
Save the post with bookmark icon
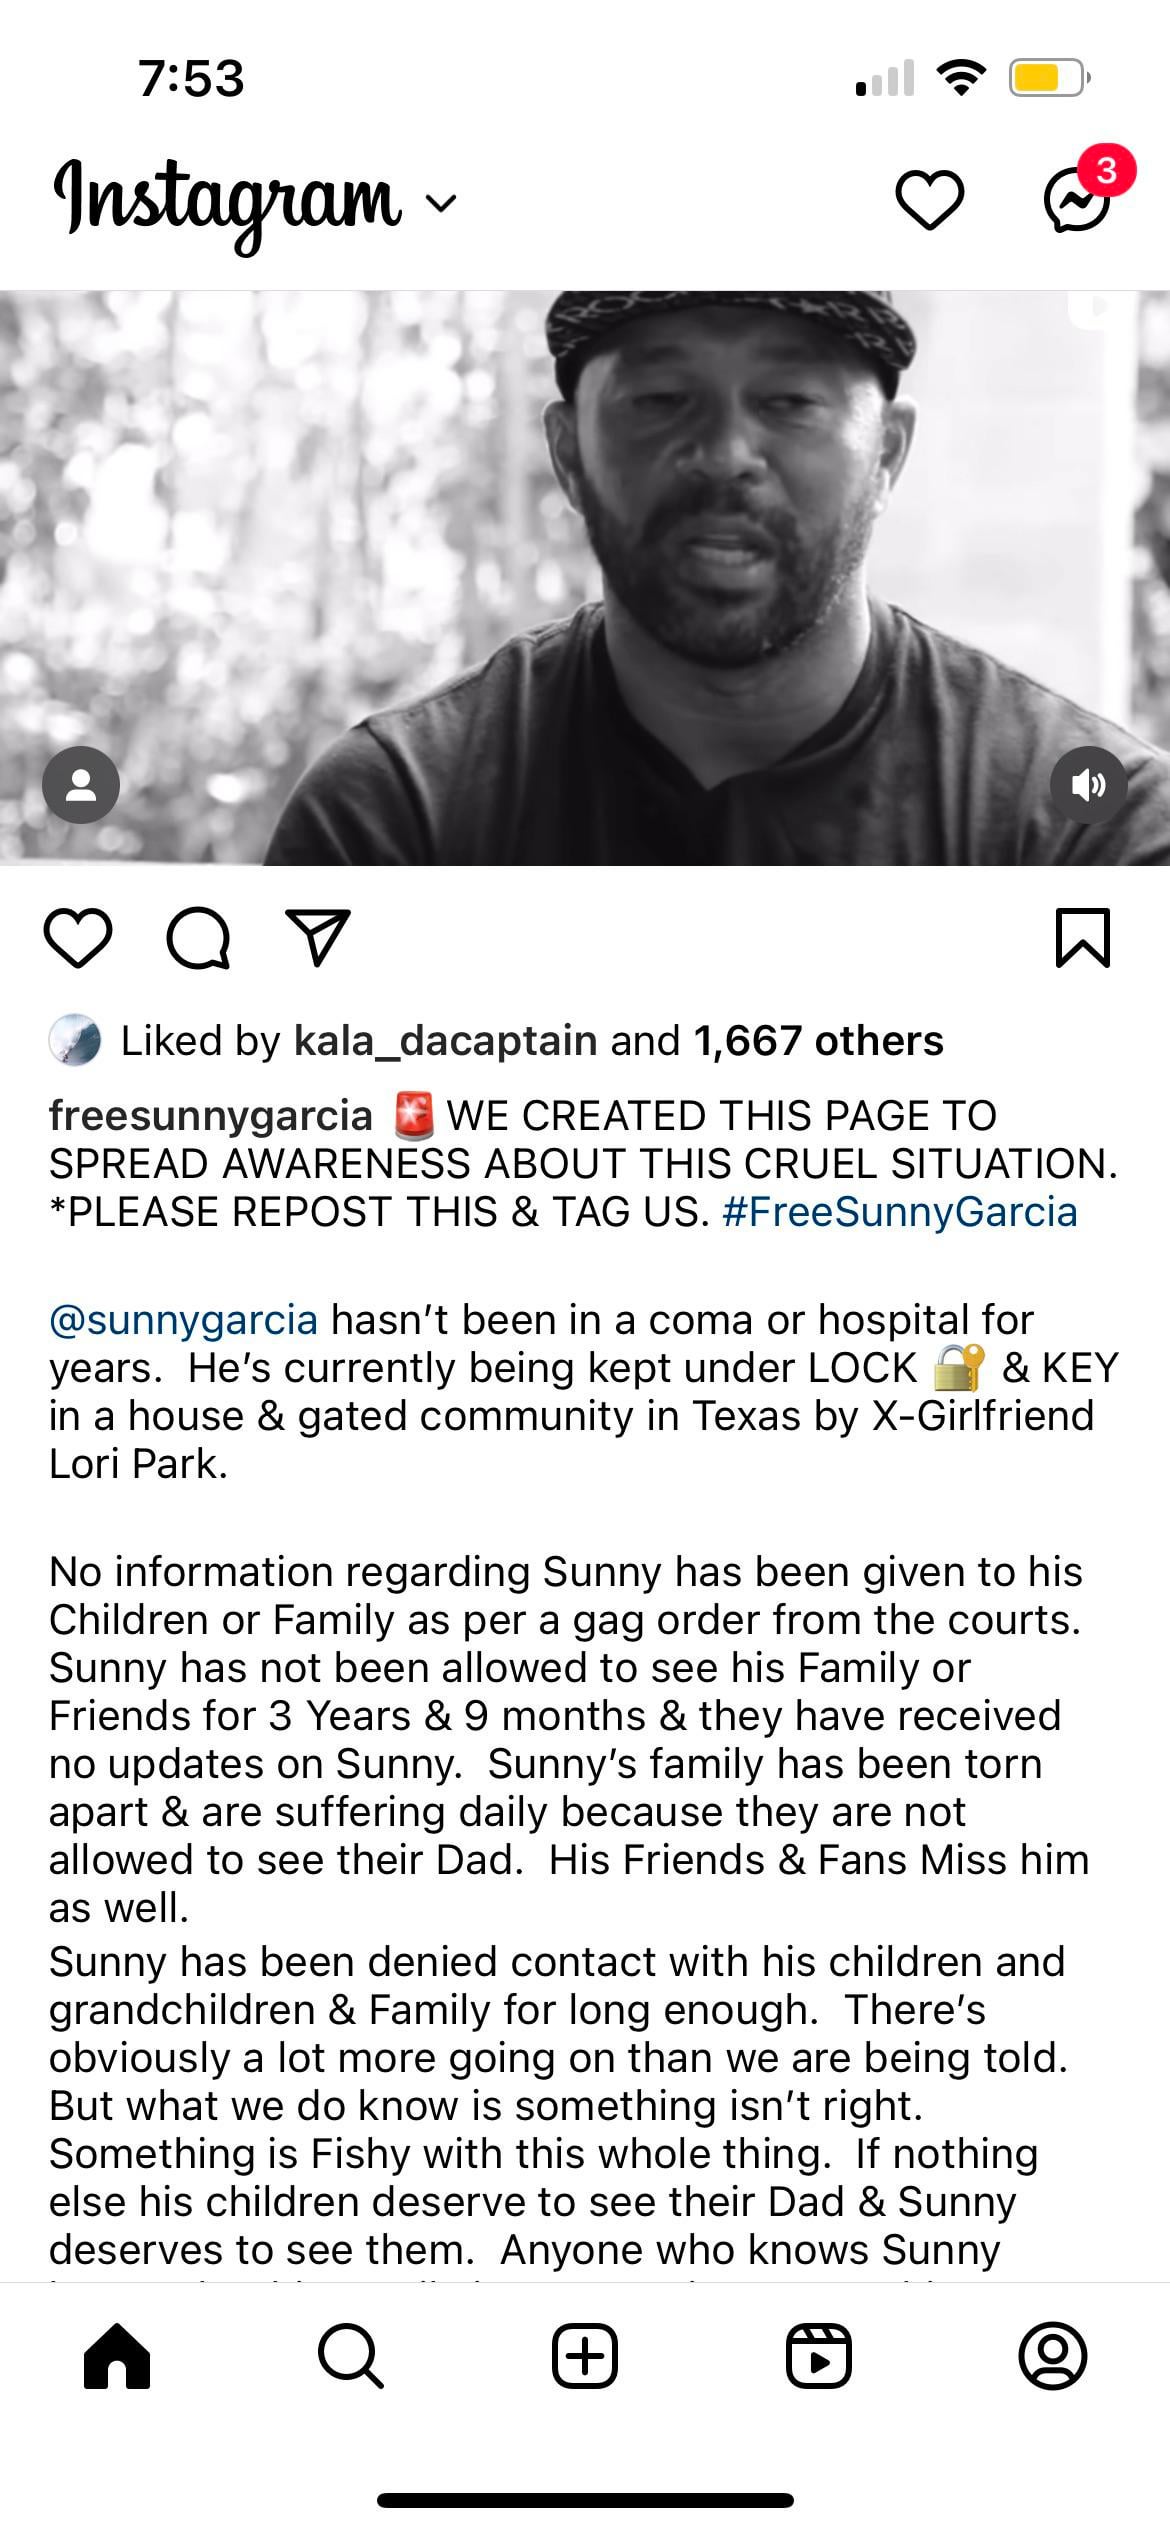[x=1083, y=938]
